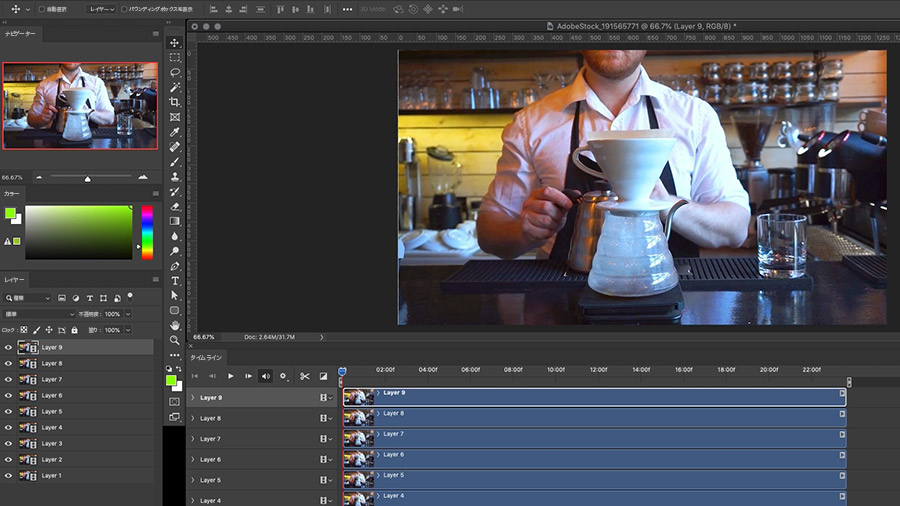
Task: Select Layer 3 in layers panel
Action: [52, 444]
